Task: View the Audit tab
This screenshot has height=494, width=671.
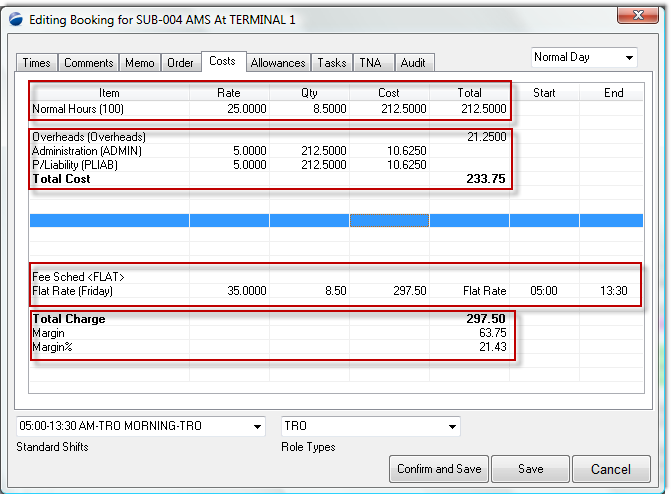Action: (x=413, y=63)
